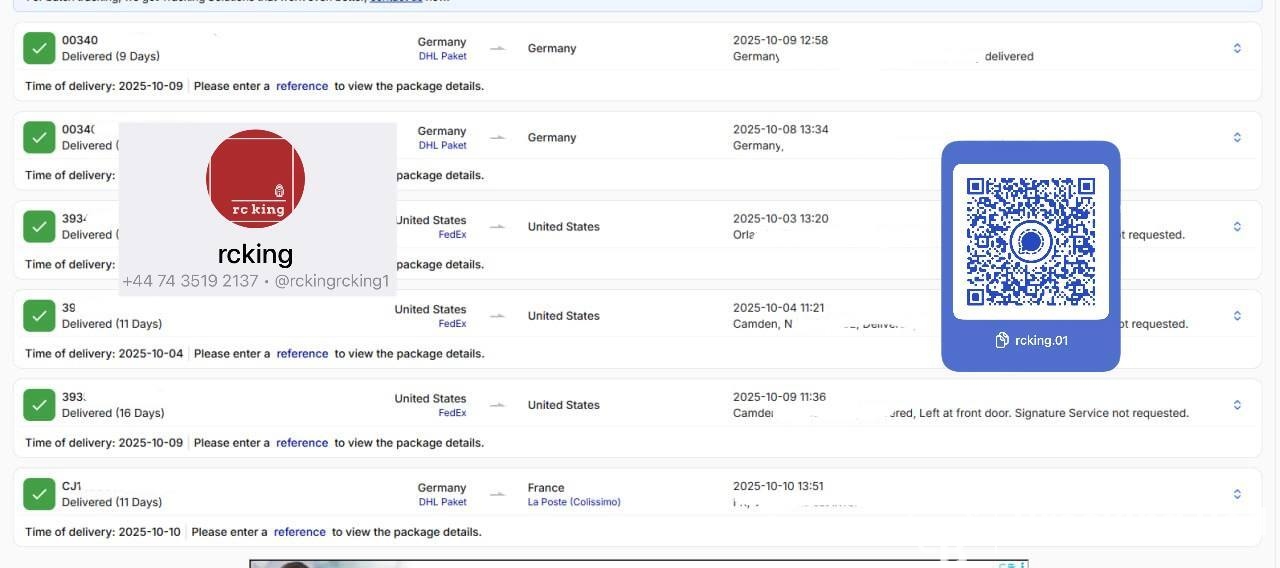
Task: Click reference link in 2025-10-10 delivery row
Action: (x=300, y=532)
